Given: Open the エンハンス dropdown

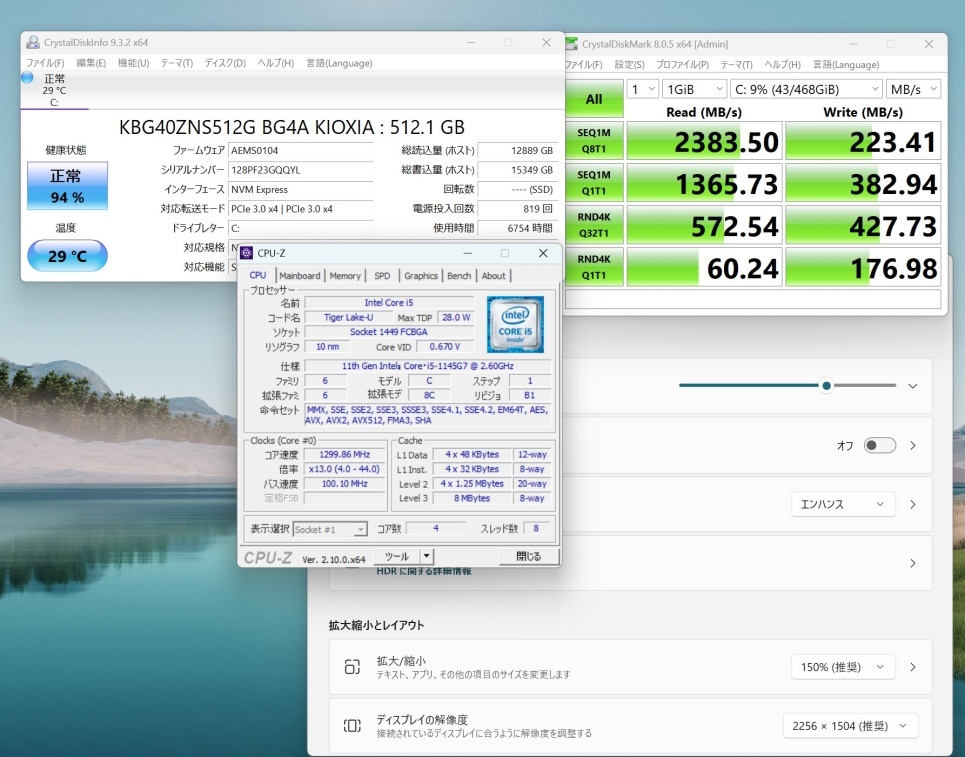Looking at the screenshot, I should [x=842, y=505].
